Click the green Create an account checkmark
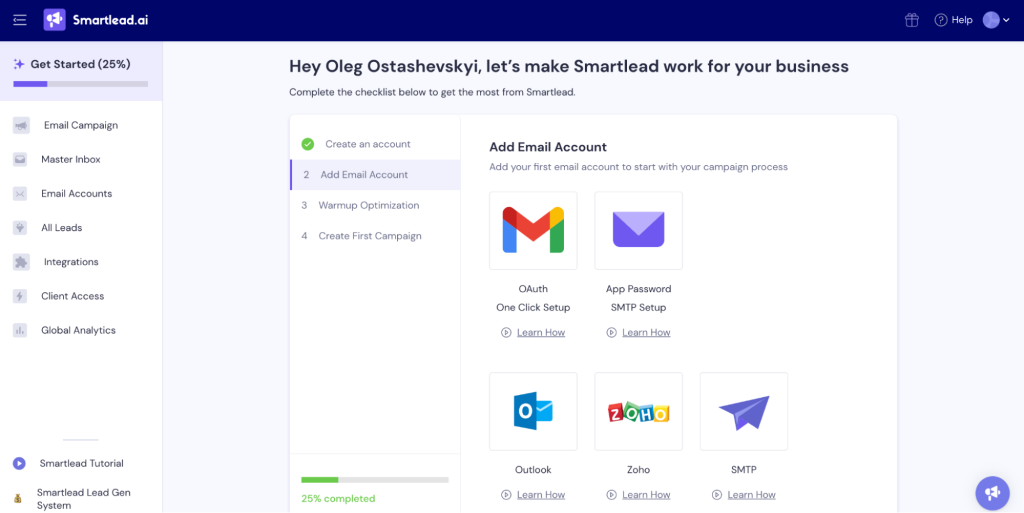Viewport: 1024px width, 513px height. (308, 144)
